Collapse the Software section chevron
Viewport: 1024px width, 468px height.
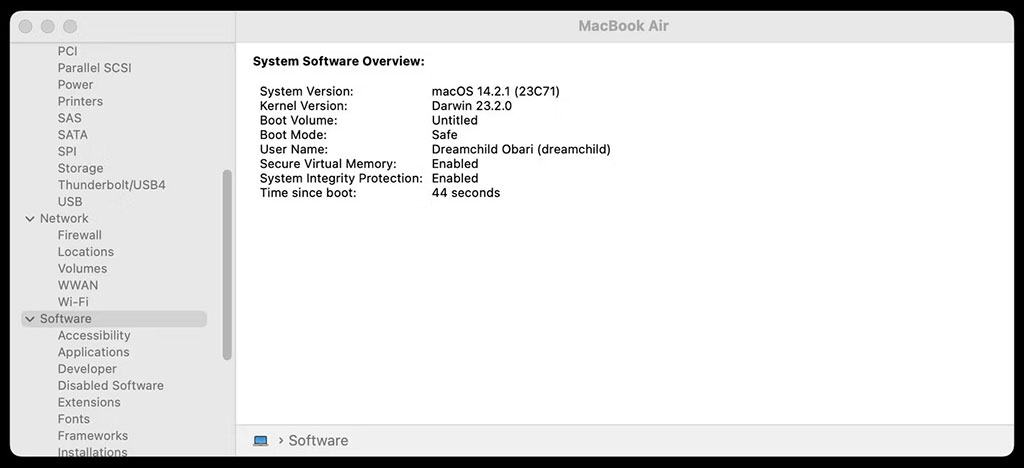click(x=30, y=319)
